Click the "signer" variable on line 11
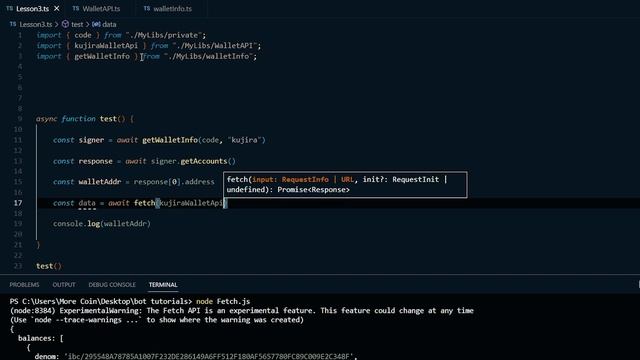Image resolution: width=640 pixels, height=360 pixels. 91,140
